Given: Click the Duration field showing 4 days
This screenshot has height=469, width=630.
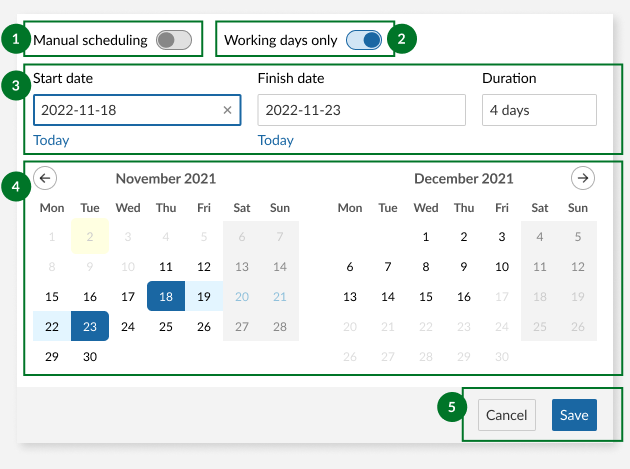Looking at the screenshot, I should coord(538,110).
